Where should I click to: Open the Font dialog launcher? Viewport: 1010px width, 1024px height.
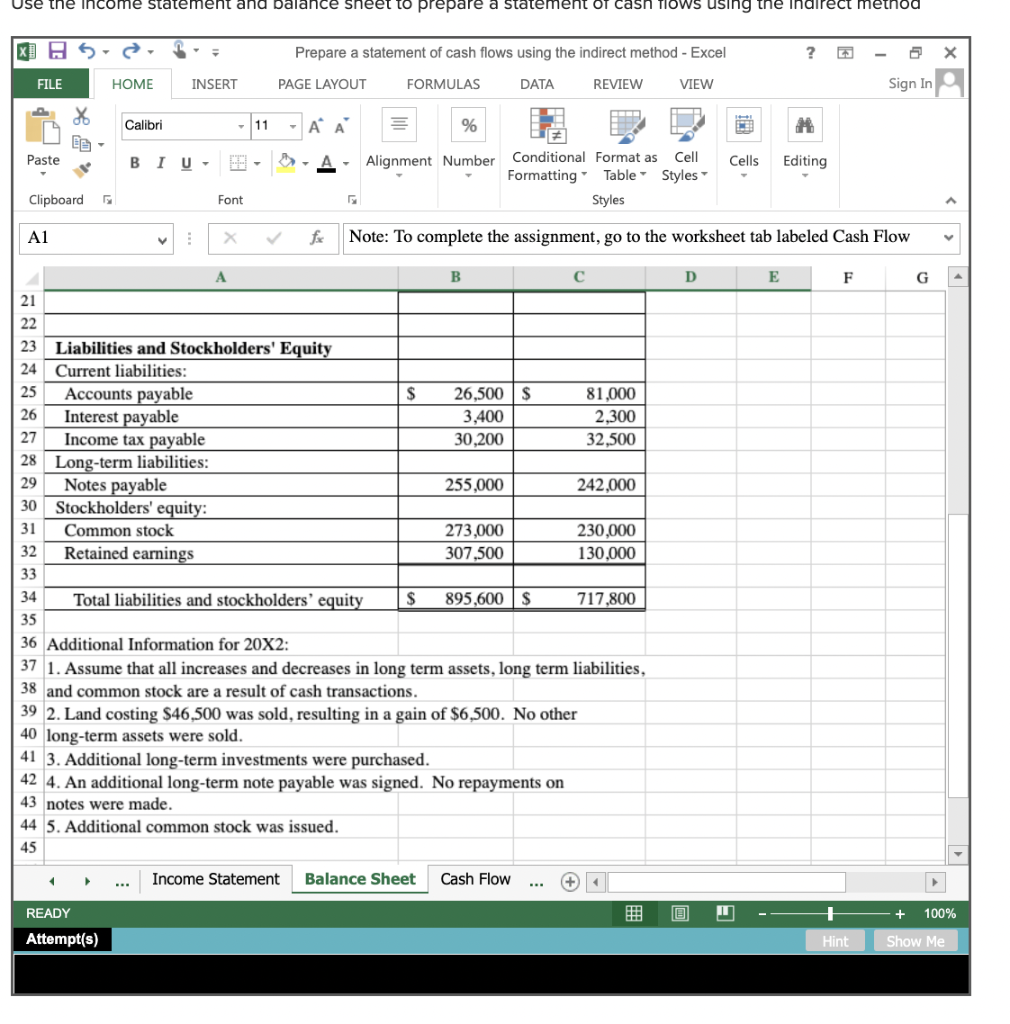coord(353,200)
